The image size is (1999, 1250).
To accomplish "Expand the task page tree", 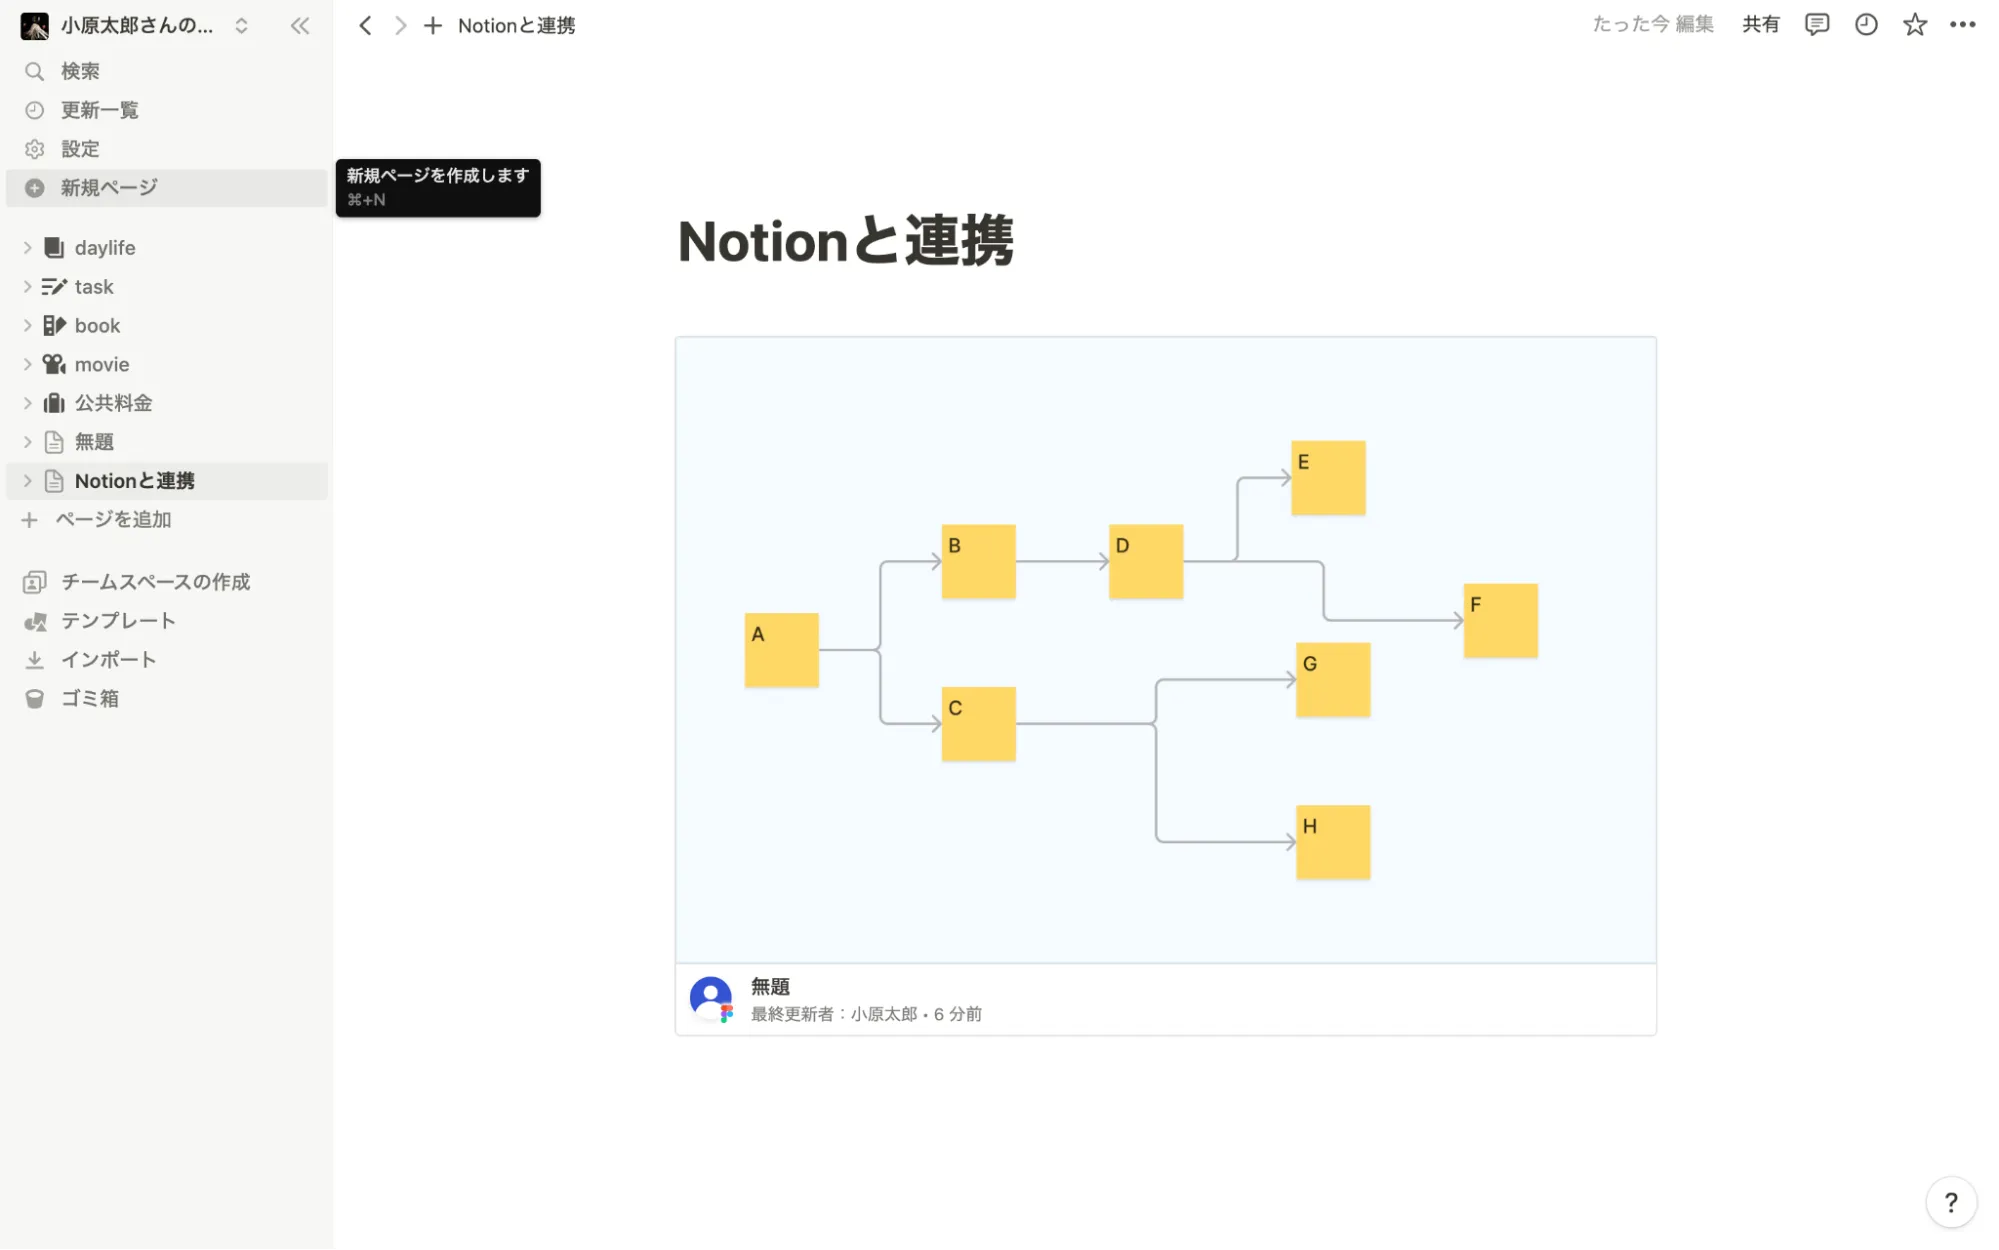I will coord(28,287).
